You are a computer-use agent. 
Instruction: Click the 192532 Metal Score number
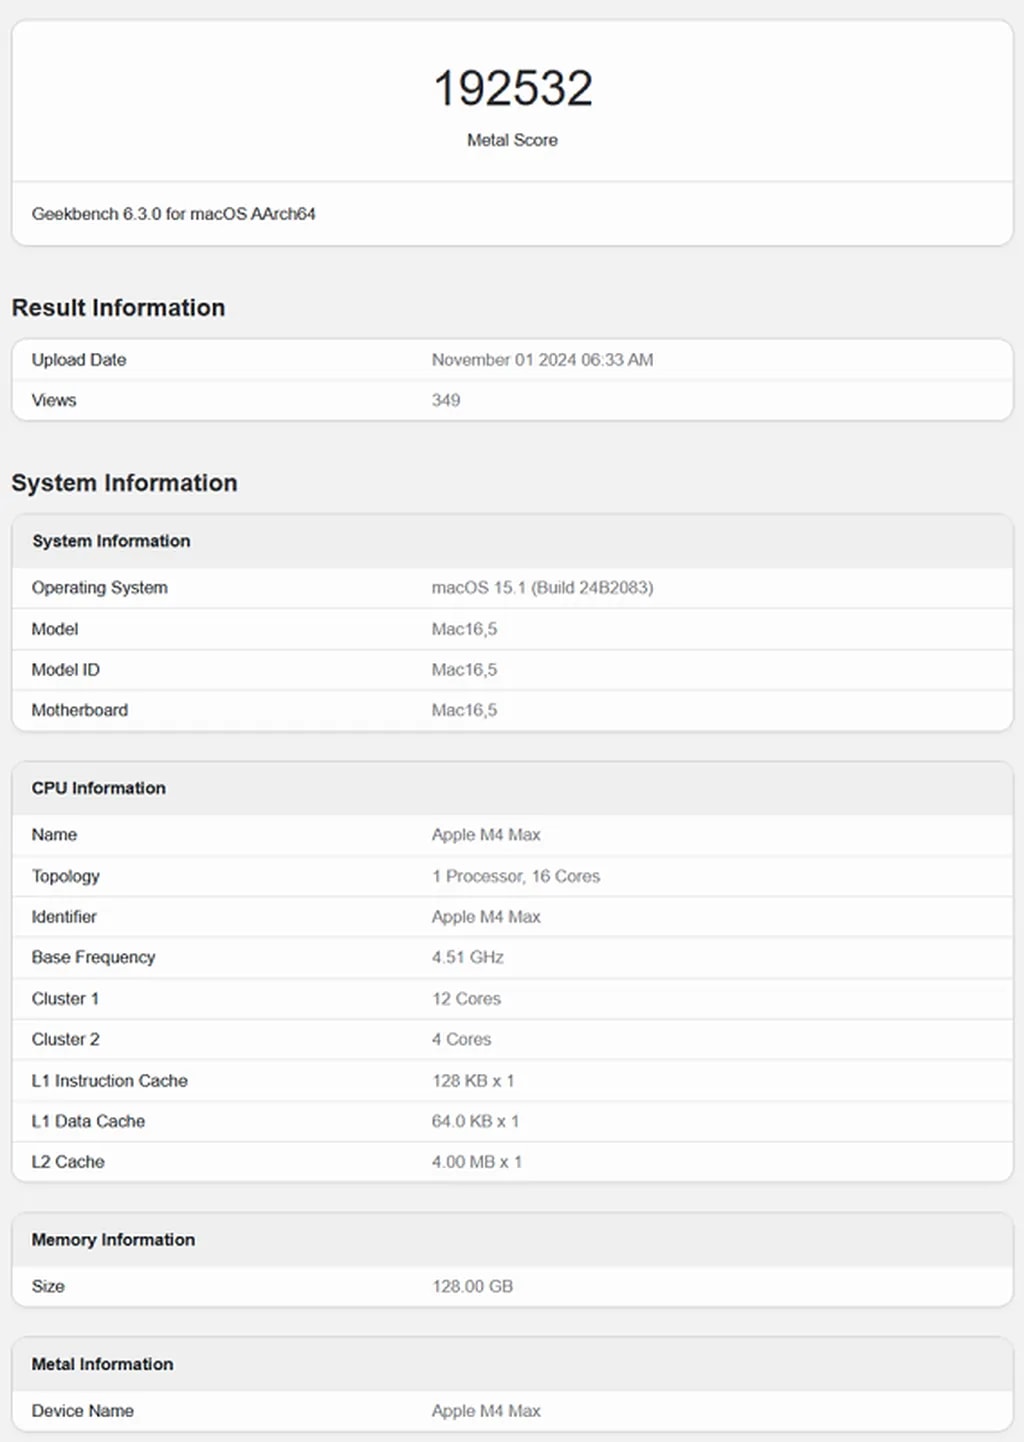(x=512, y=89)
